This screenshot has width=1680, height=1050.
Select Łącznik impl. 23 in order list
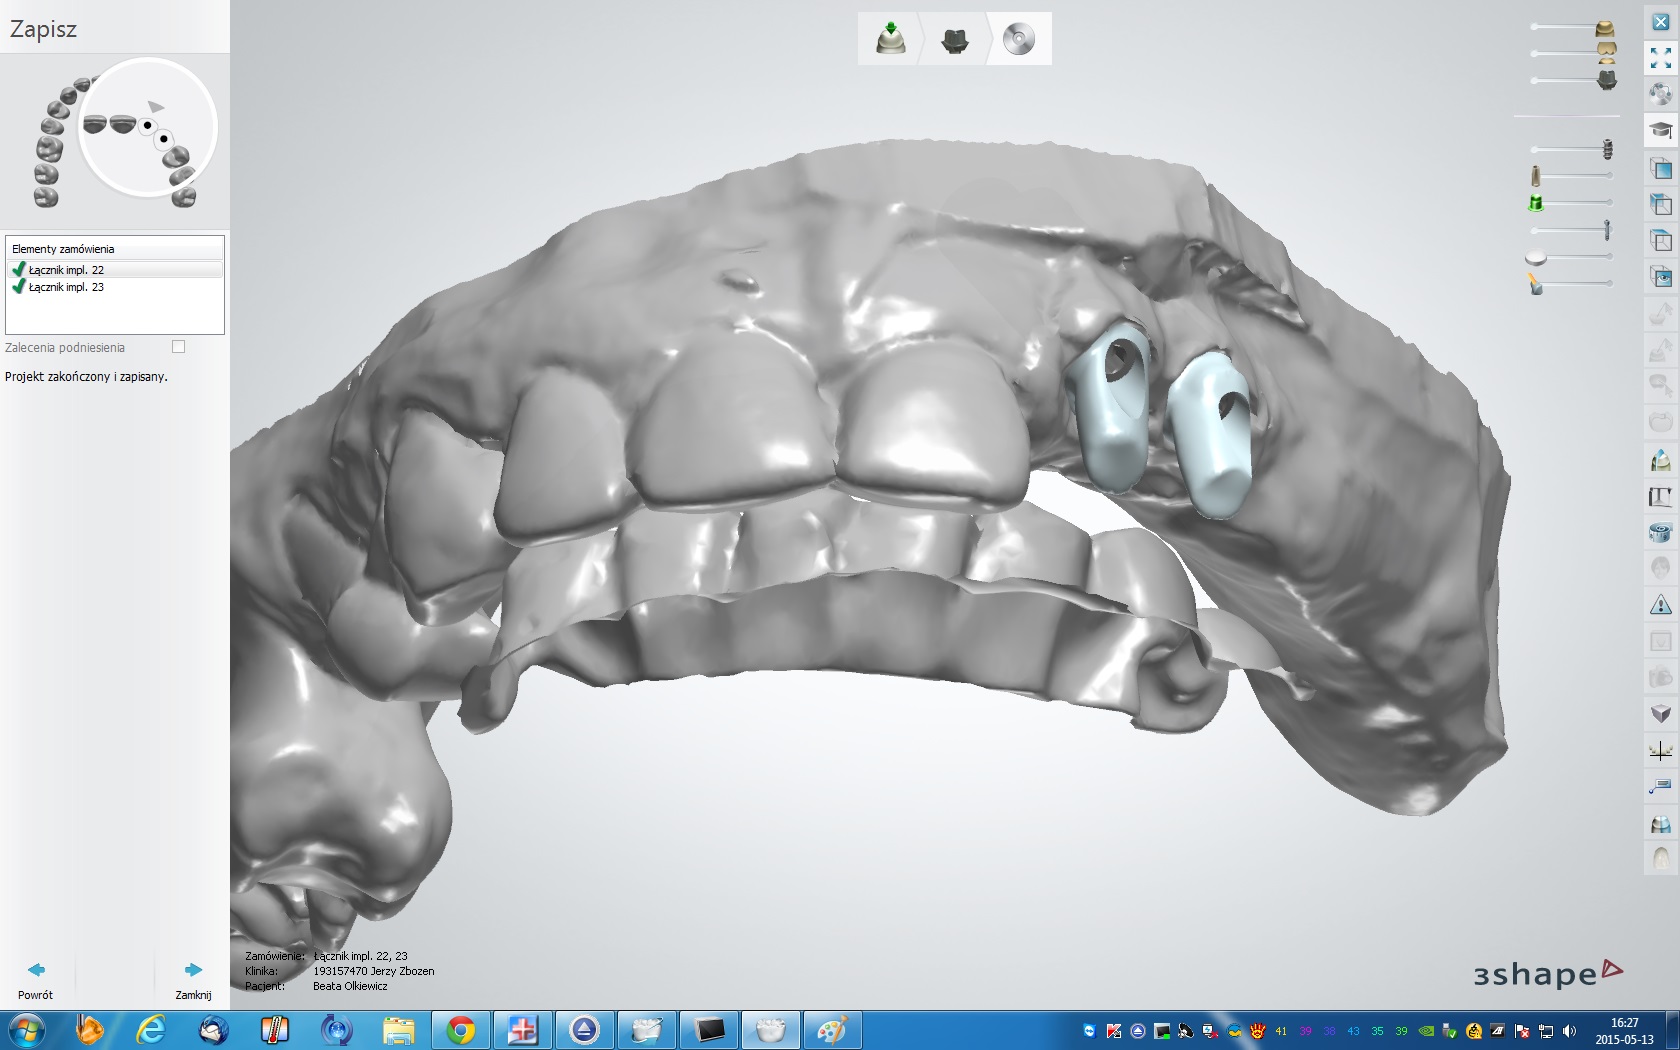click(66, 287)
